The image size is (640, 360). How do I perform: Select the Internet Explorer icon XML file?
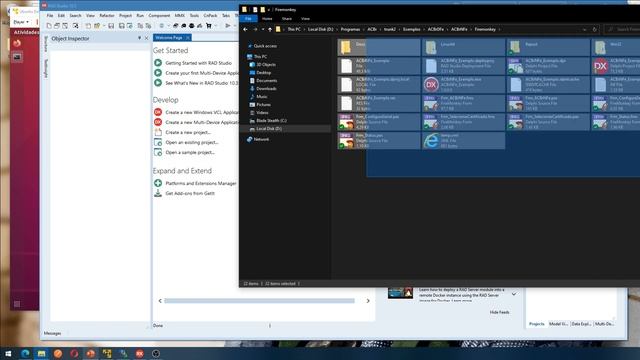coord(431,140)
